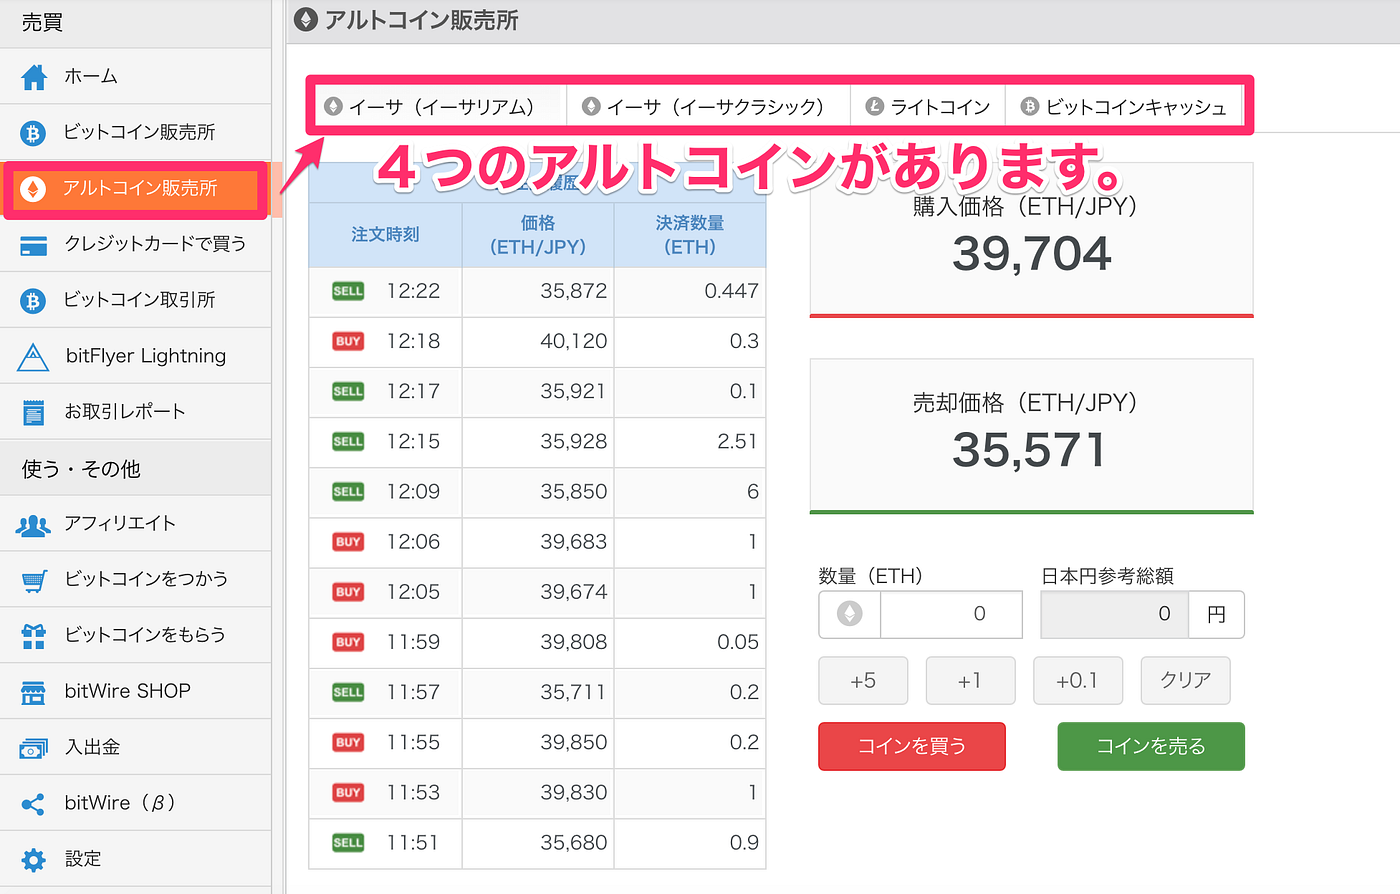The width and height of the screenshot is (1400, 894).
Task: Click the price 40,120 in the table
Action: point(574,341)
